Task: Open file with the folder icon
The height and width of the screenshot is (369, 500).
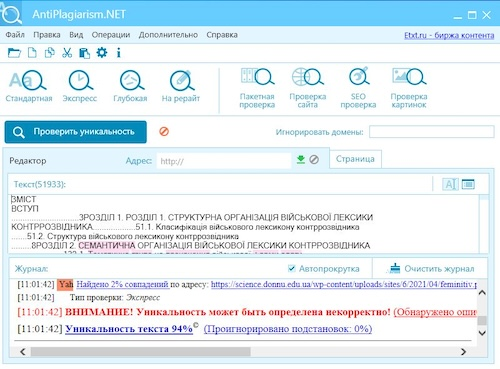Action: point(14,53)
